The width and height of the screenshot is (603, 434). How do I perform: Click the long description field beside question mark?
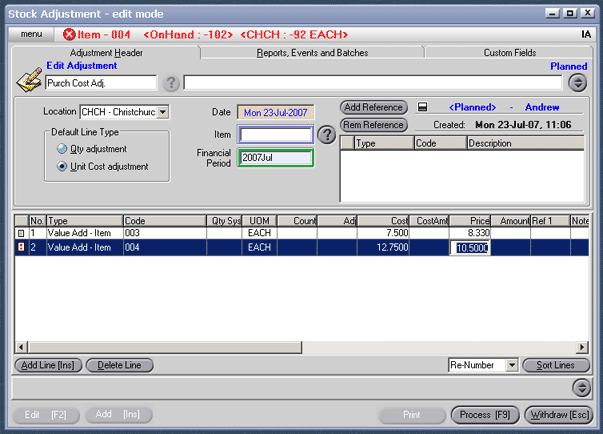point(373,83)
